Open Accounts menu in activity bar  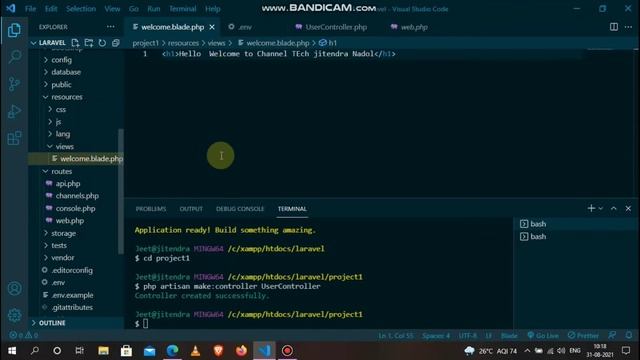[x=14, y=289]
